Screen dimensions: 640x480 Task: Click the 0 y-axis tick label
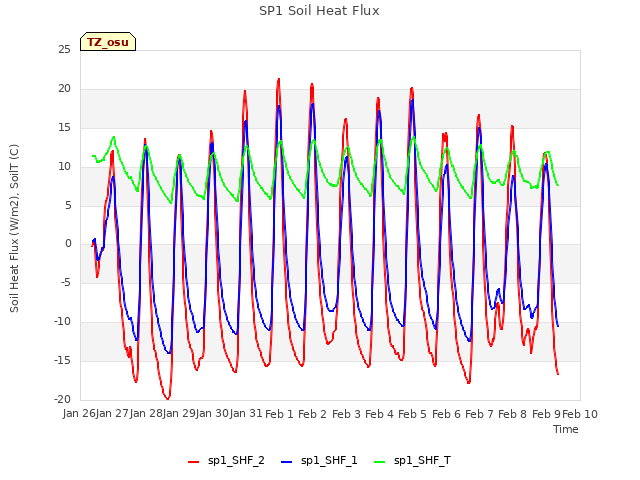pos(68,244)
